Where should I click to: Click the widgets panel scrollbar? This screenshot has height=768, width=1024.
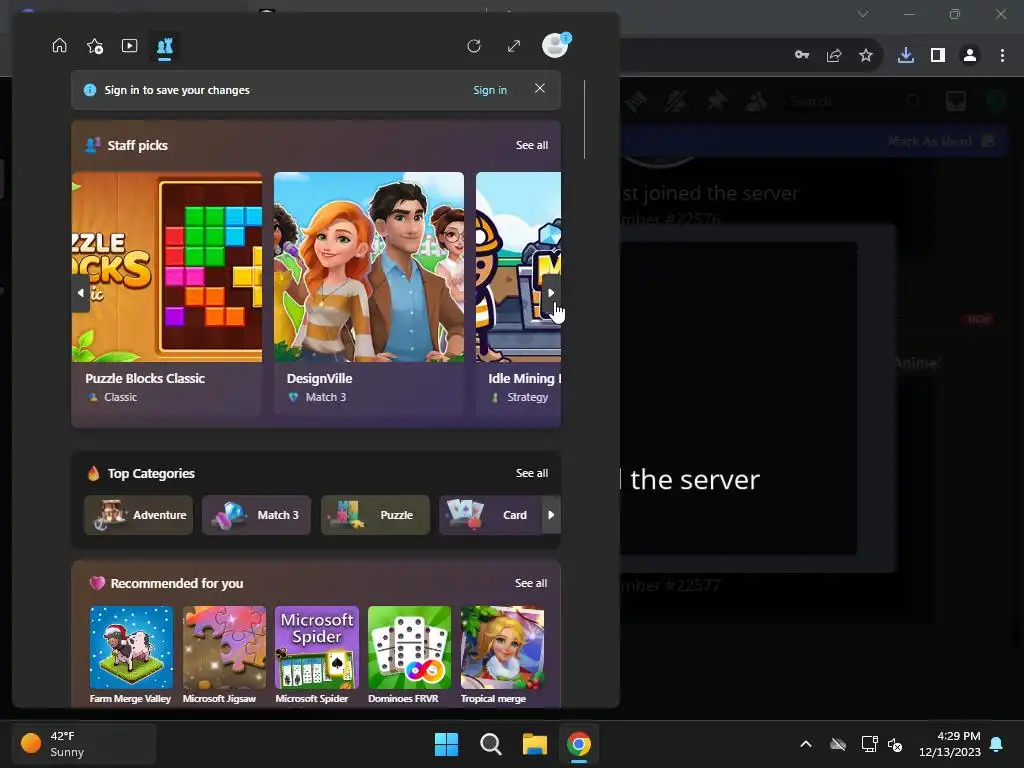click(x=584, y=120)
